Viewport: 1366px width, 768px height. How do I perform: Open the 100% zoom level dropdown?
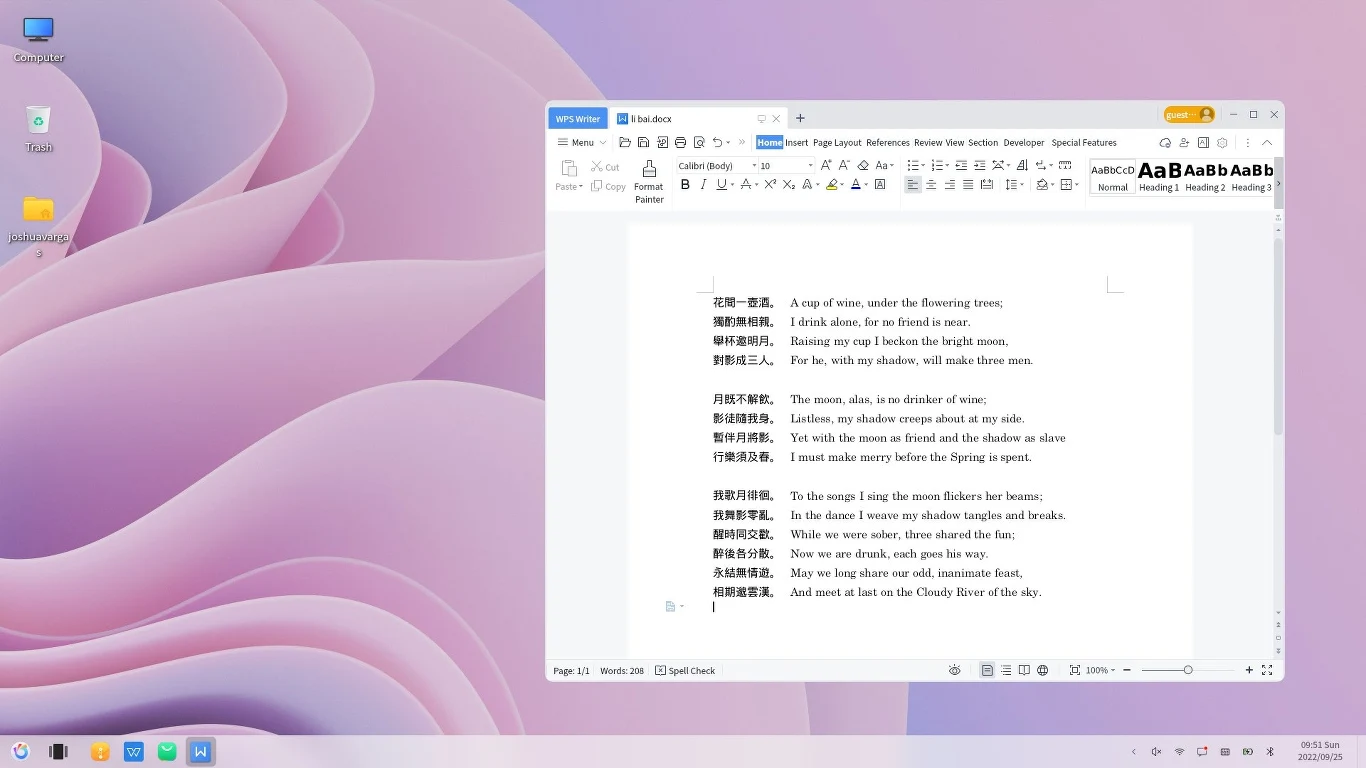click(1100, 670)
